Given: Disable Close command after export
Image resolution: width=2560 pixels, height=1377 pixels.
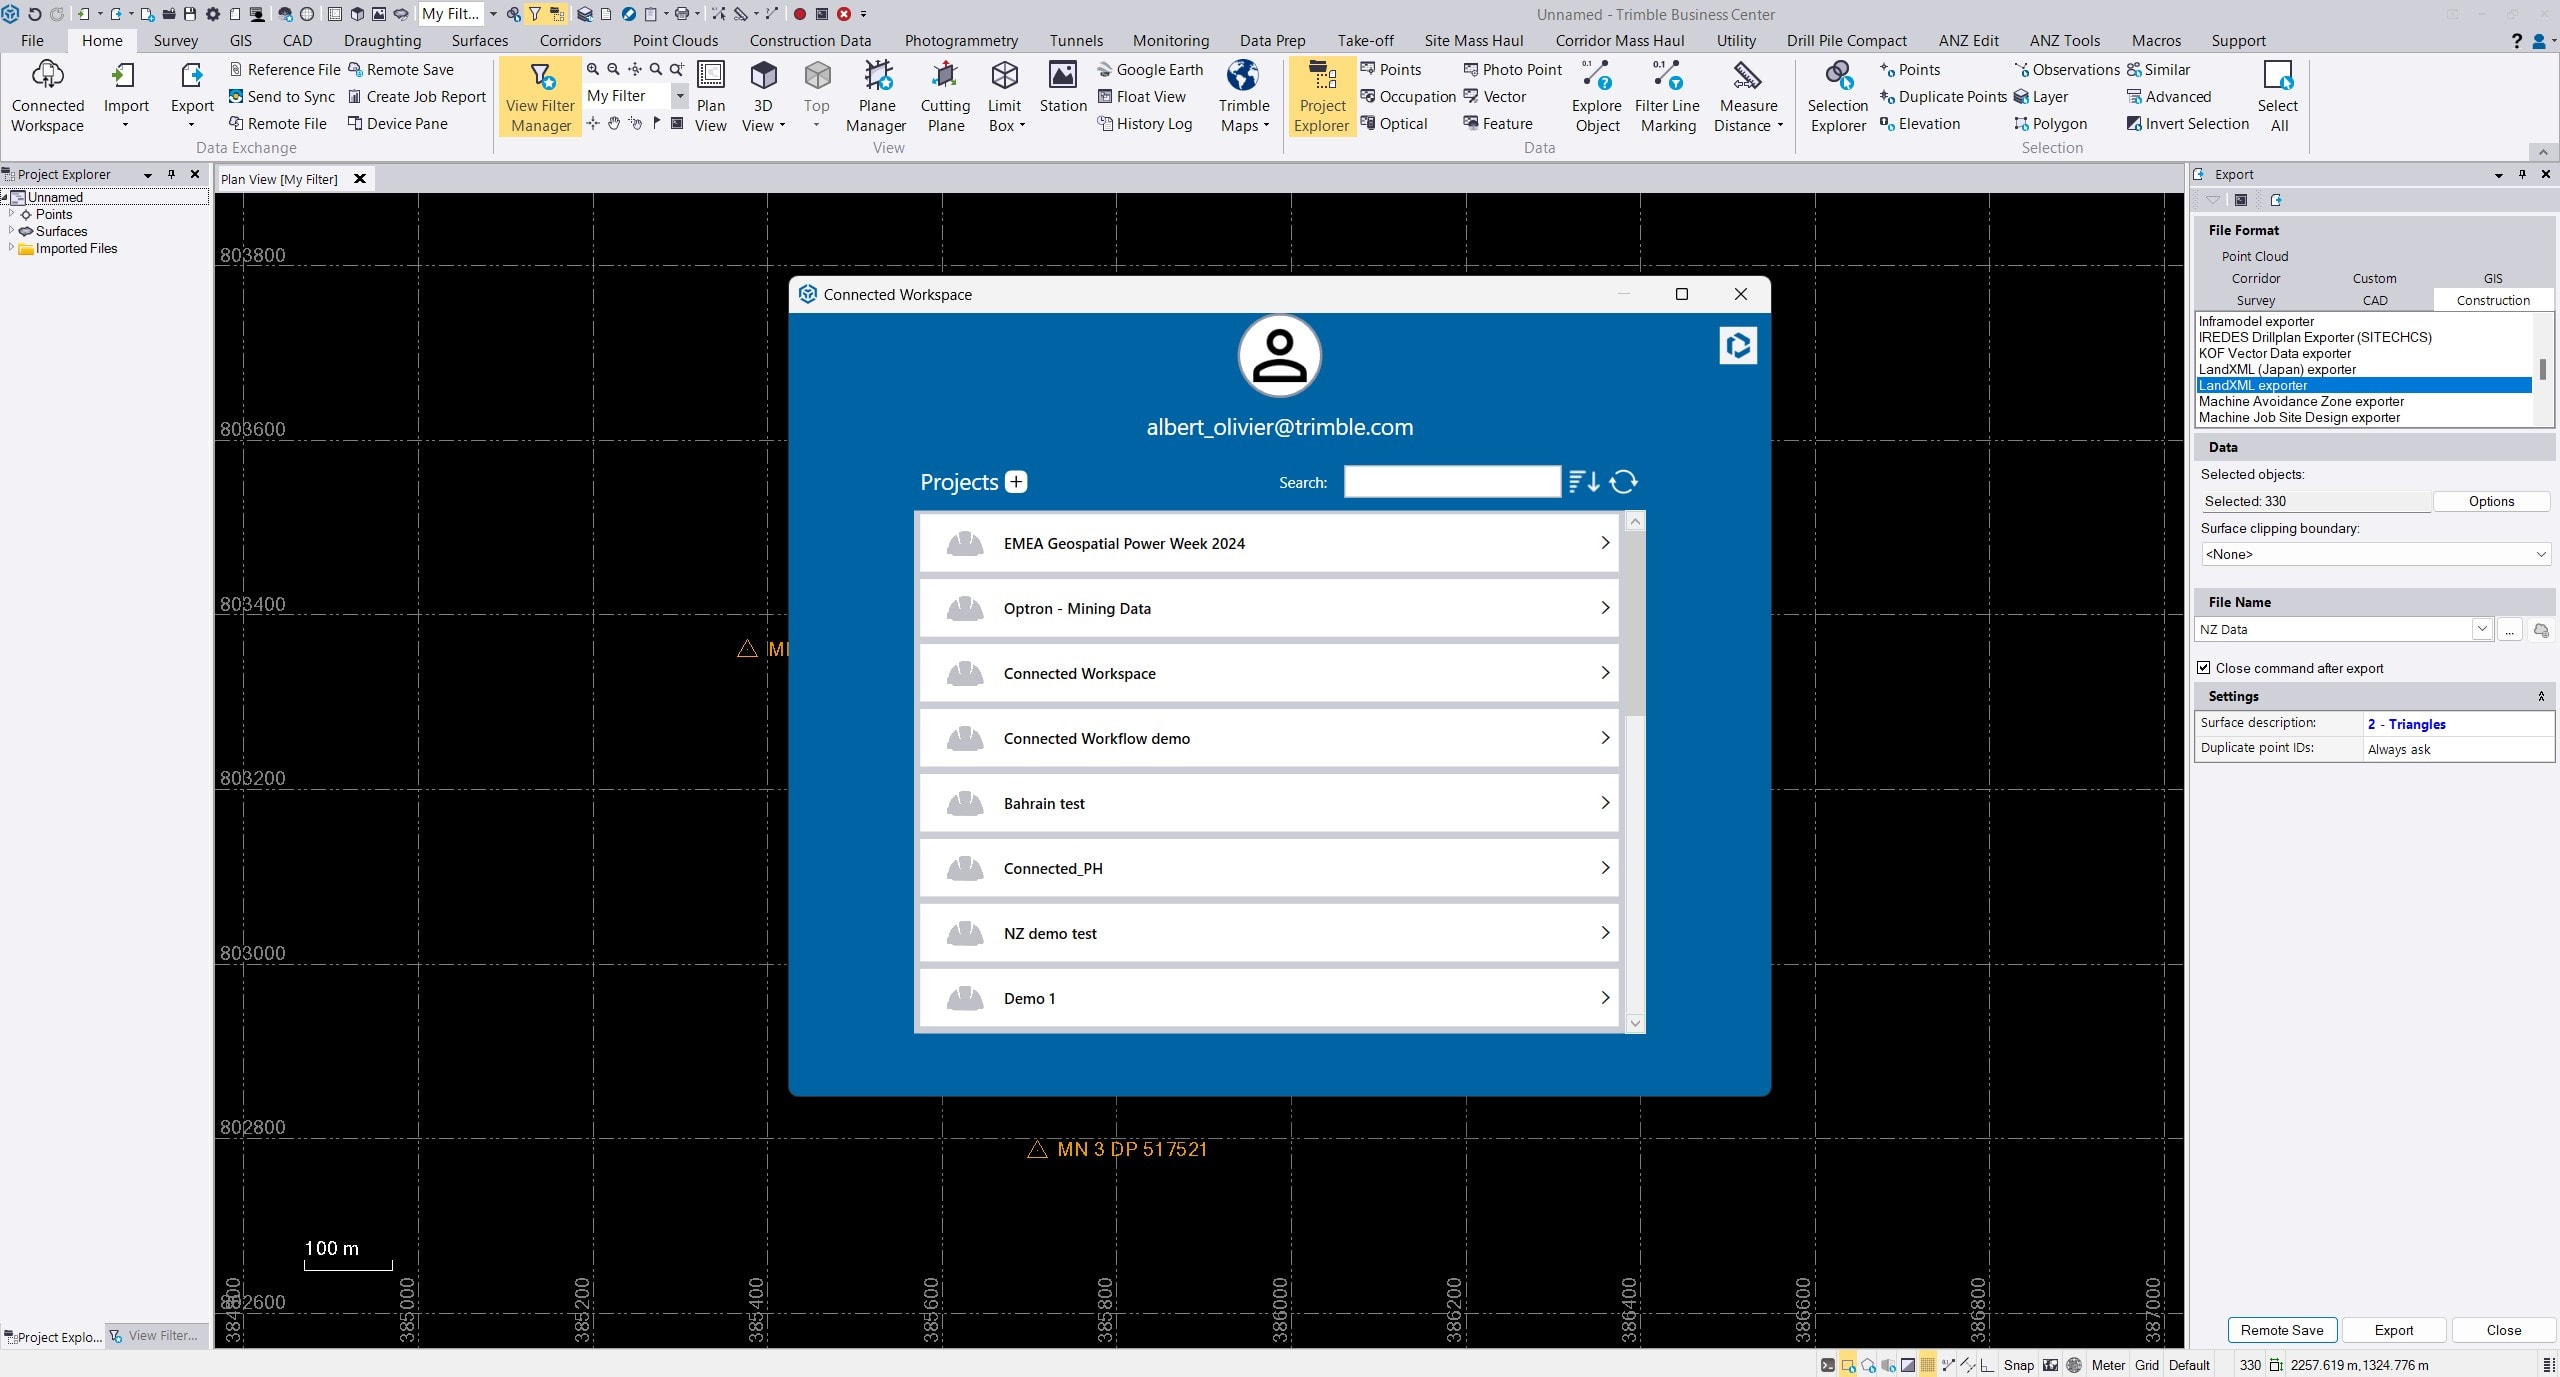Looking at the screenshot, I should (2204, 667).
